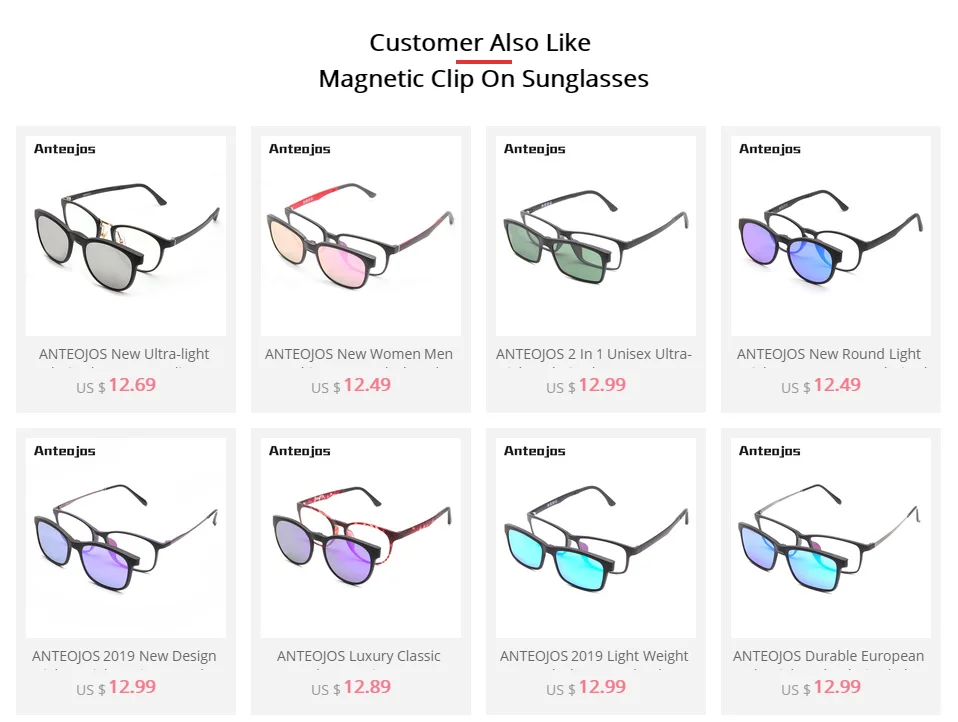The height and width of the screenshot is (722, 958).
Task: Open the red tortoise frame sunglasses image
Action: 360,538
